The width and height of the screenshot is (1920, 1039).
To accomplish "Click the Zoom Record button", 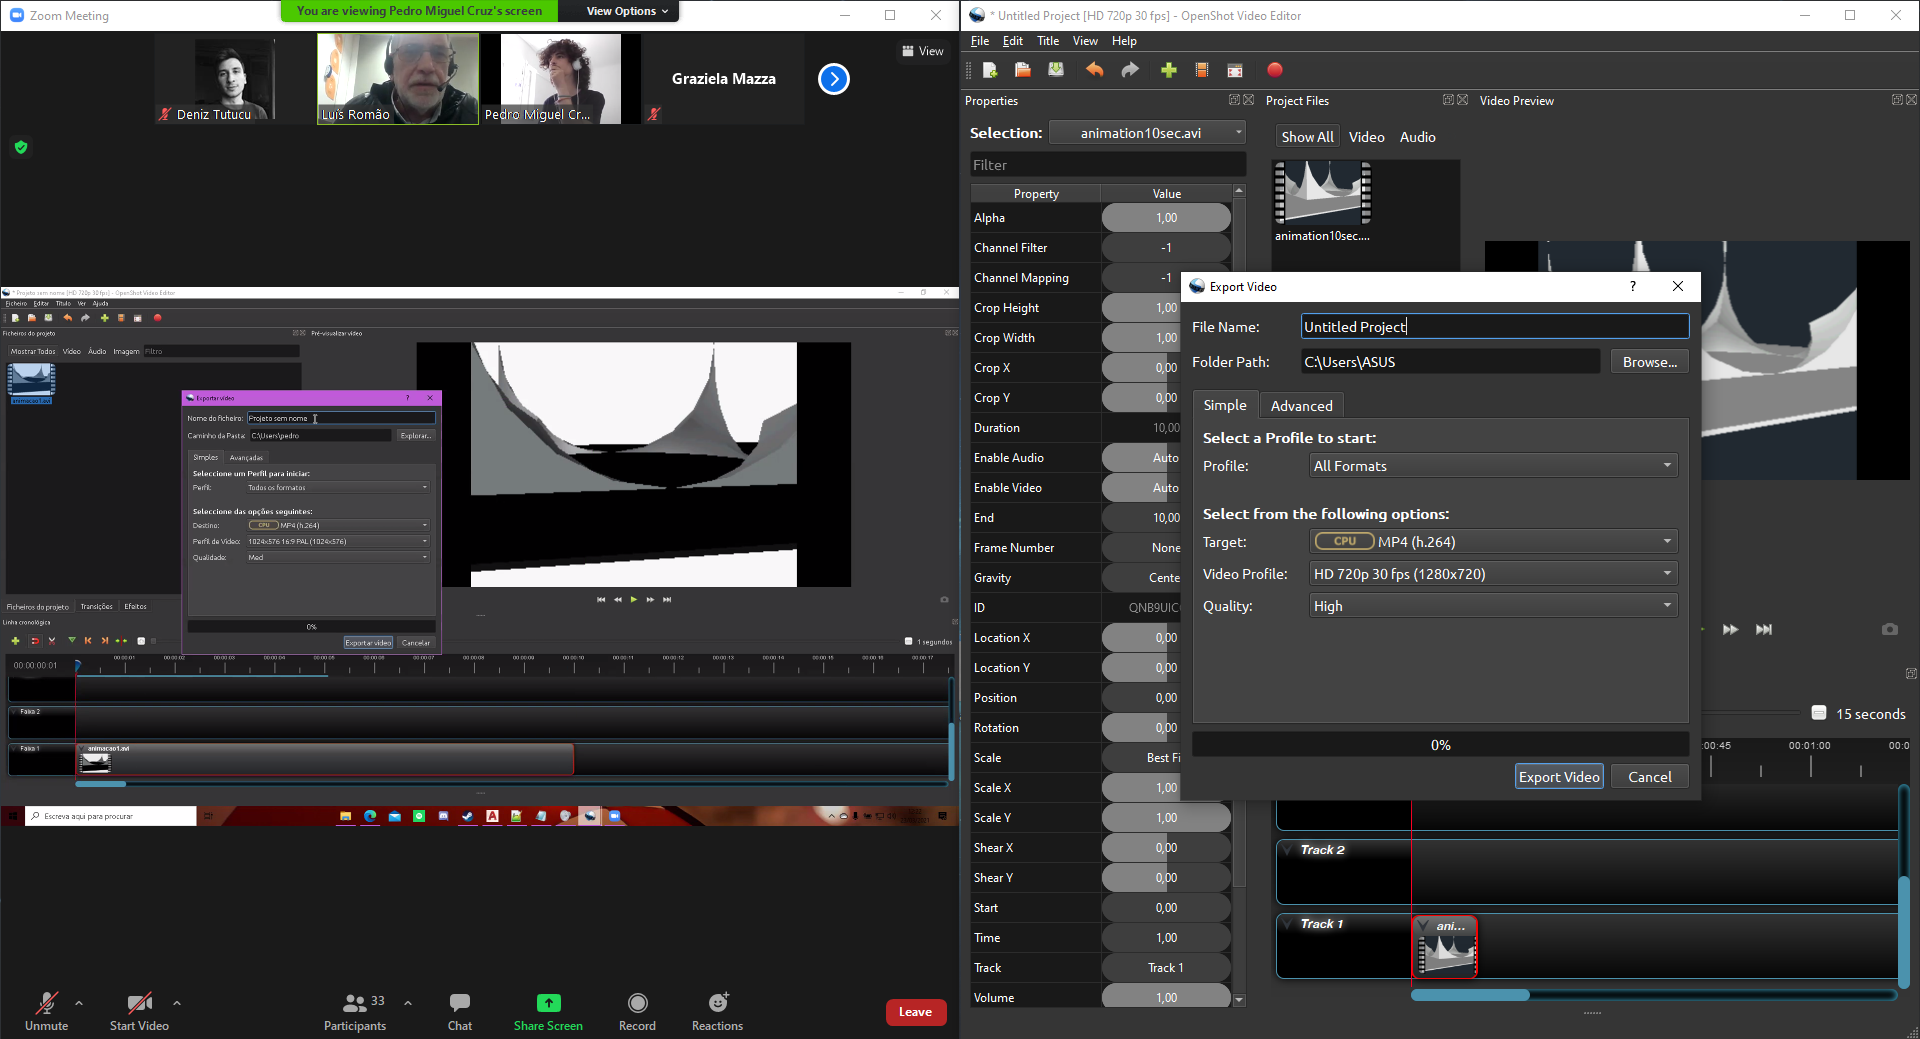I will 637,1011.
